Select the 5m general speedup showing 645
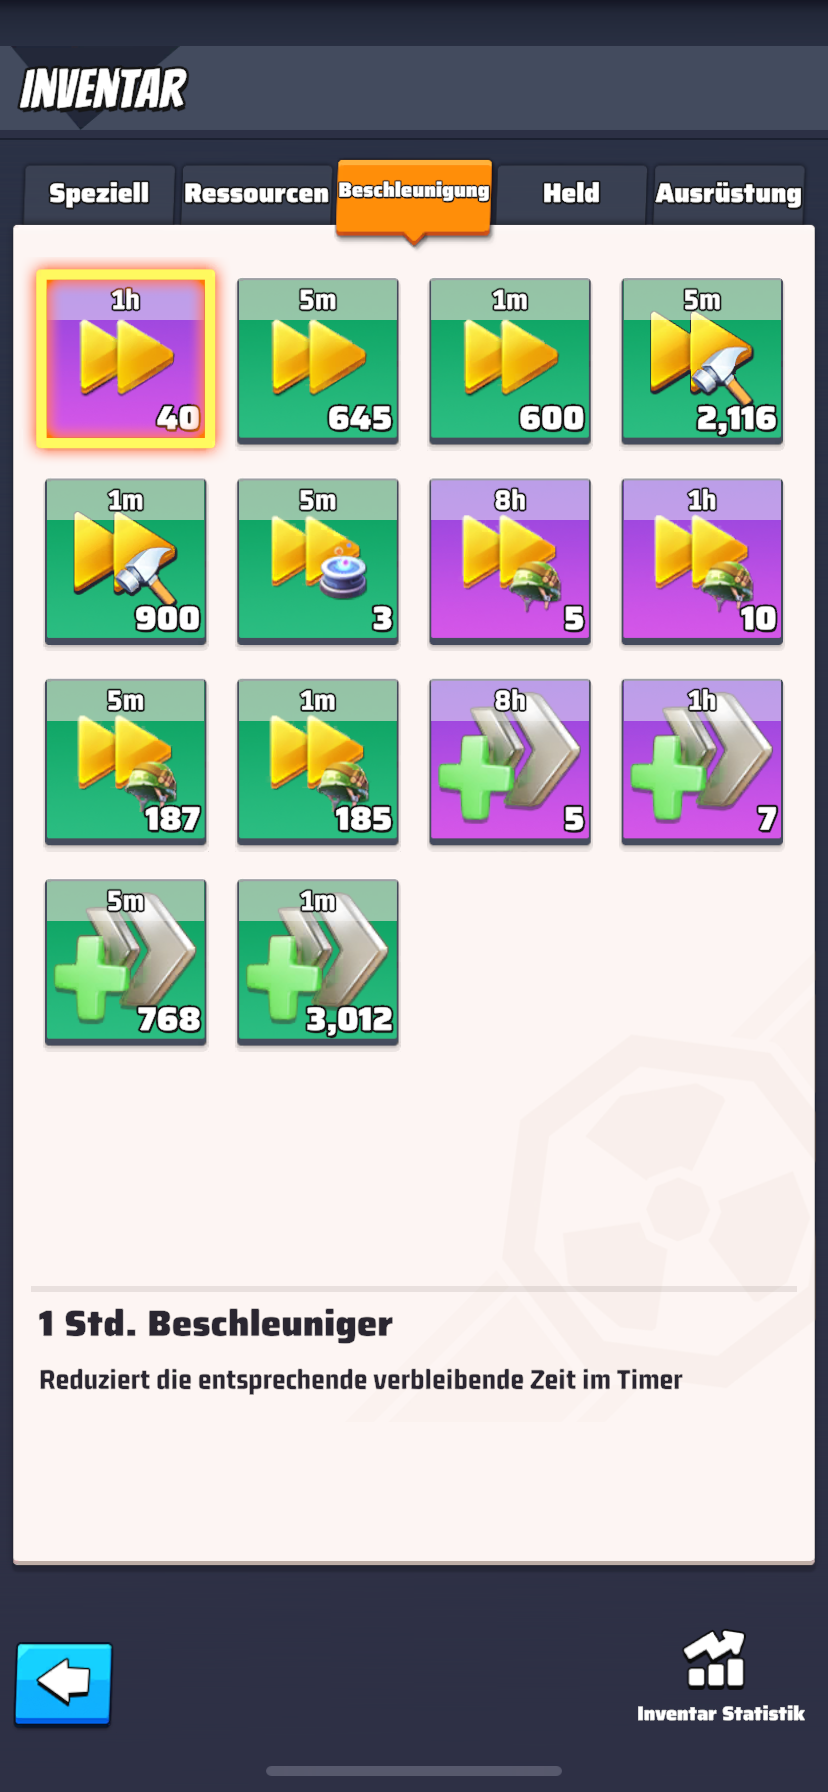The height and width of the screenshot is (1792, 828). [x=318, y=360]
